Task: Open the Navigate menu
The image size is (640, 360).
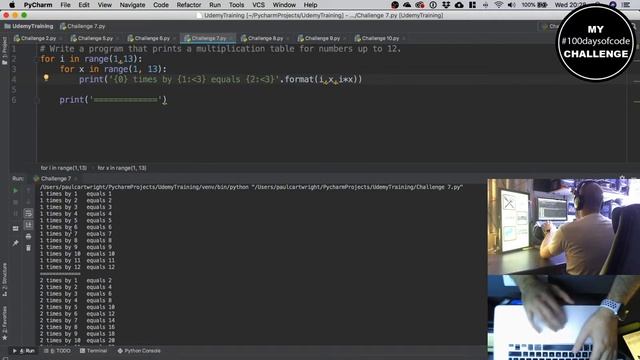Action: coord(132,5)
